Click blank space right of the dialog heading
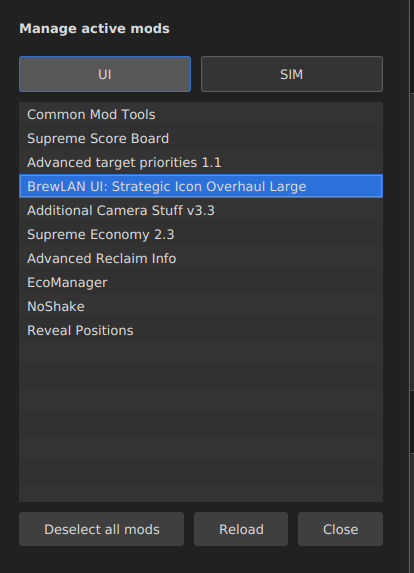 click(285, 29)
